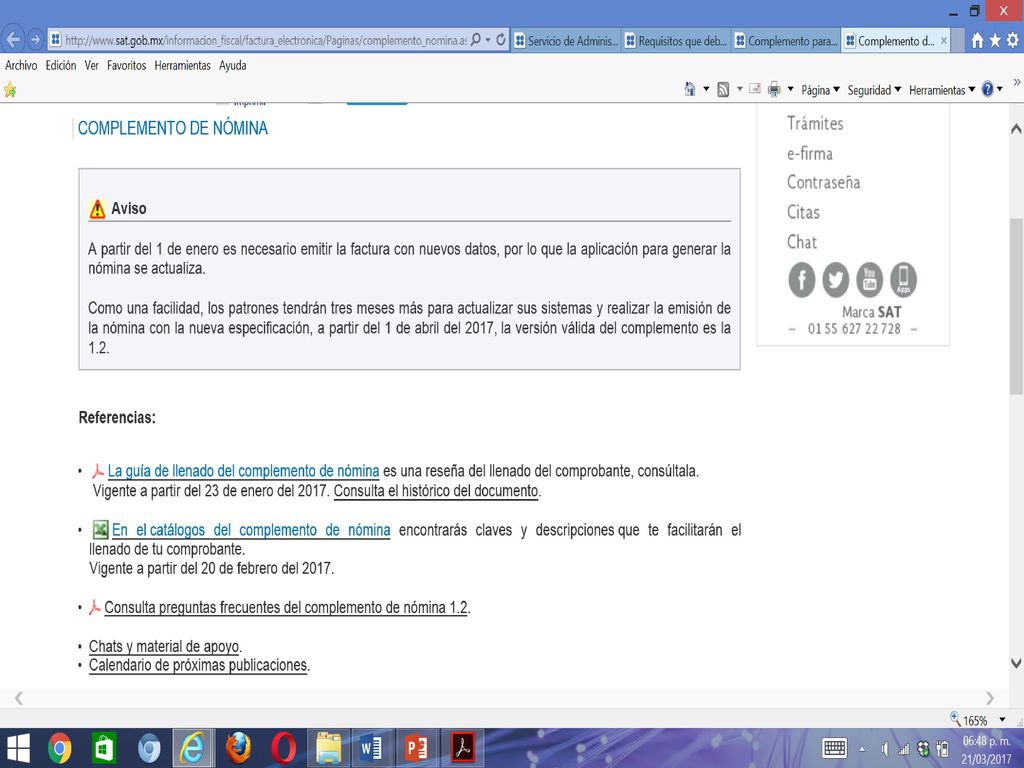Open the Print icon dropdown arrow

coord(790,89)
